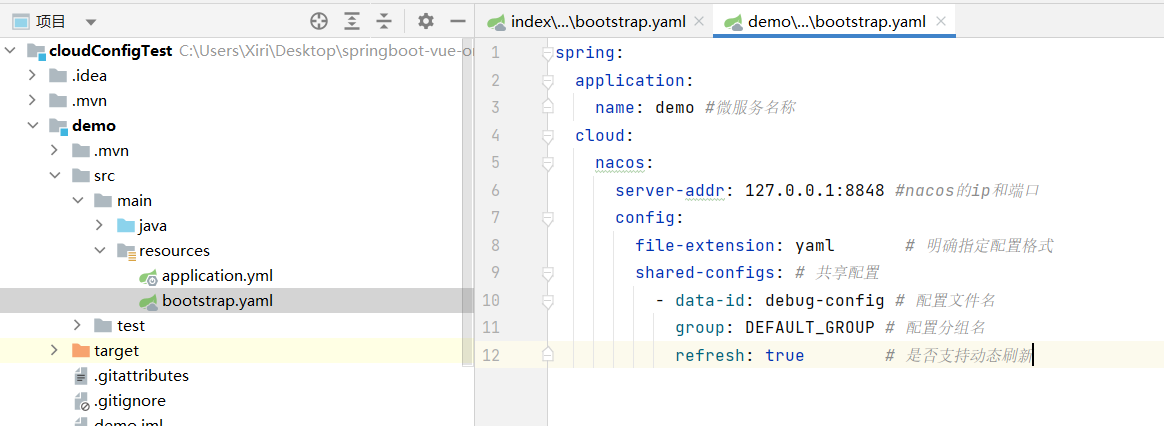1164x426 pixels.
Task: Fold the nacos block on line 5
Action: coord(548,163)
